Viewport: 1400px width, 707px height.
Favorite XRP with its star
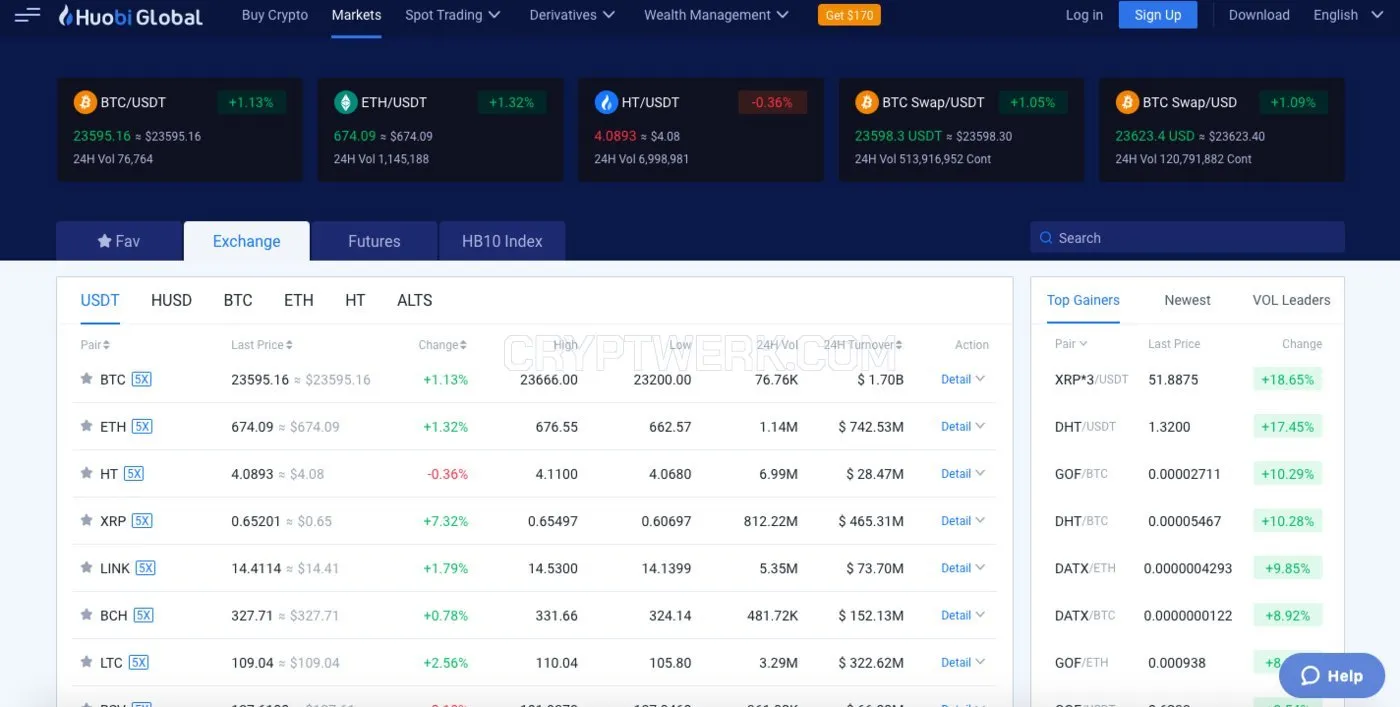(x=87, y=520)
